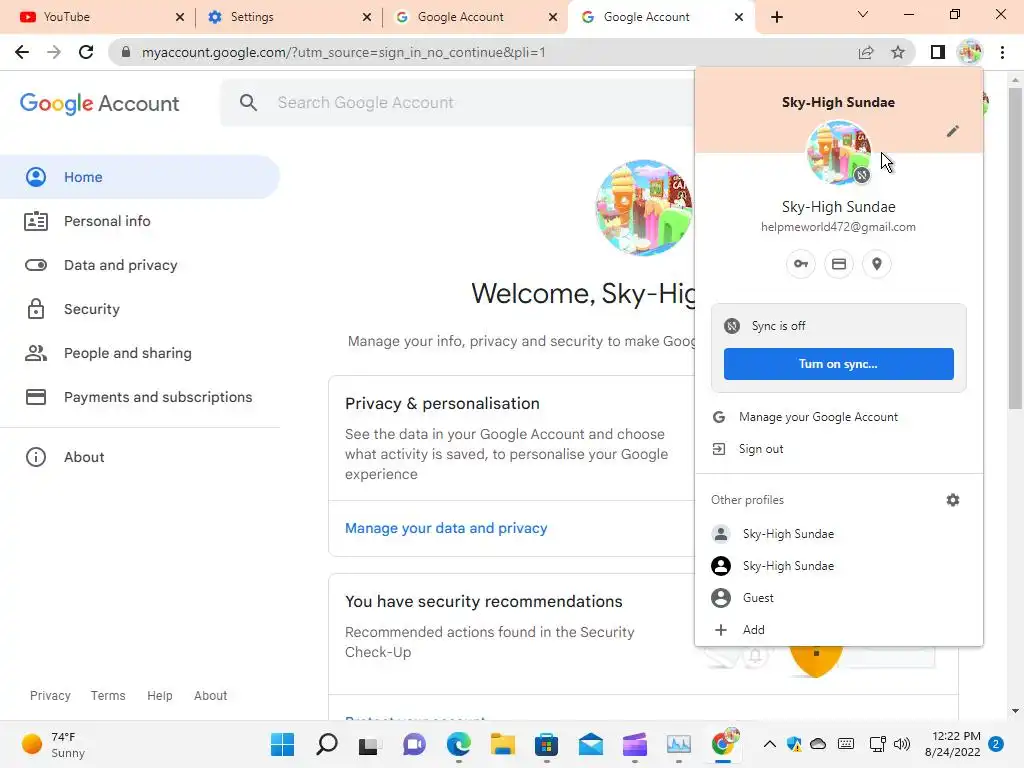Screen dimensions: 1024x768
Task: Open Windows taskbar search
Action: click(327, 744)
